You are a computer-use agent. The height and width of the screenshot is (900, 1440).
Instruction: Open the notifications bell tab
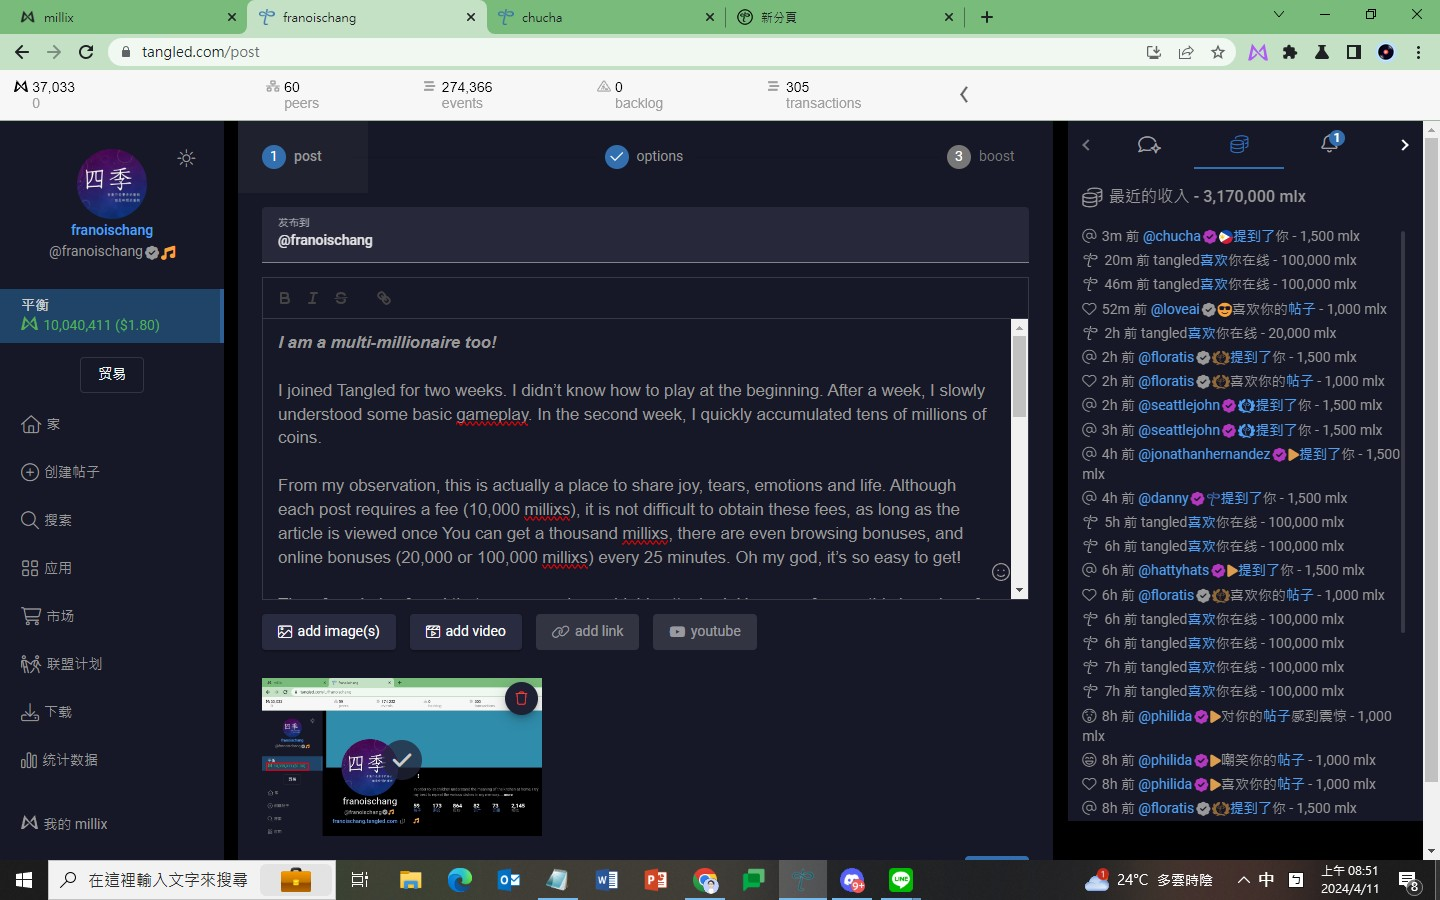(1329, 144)
